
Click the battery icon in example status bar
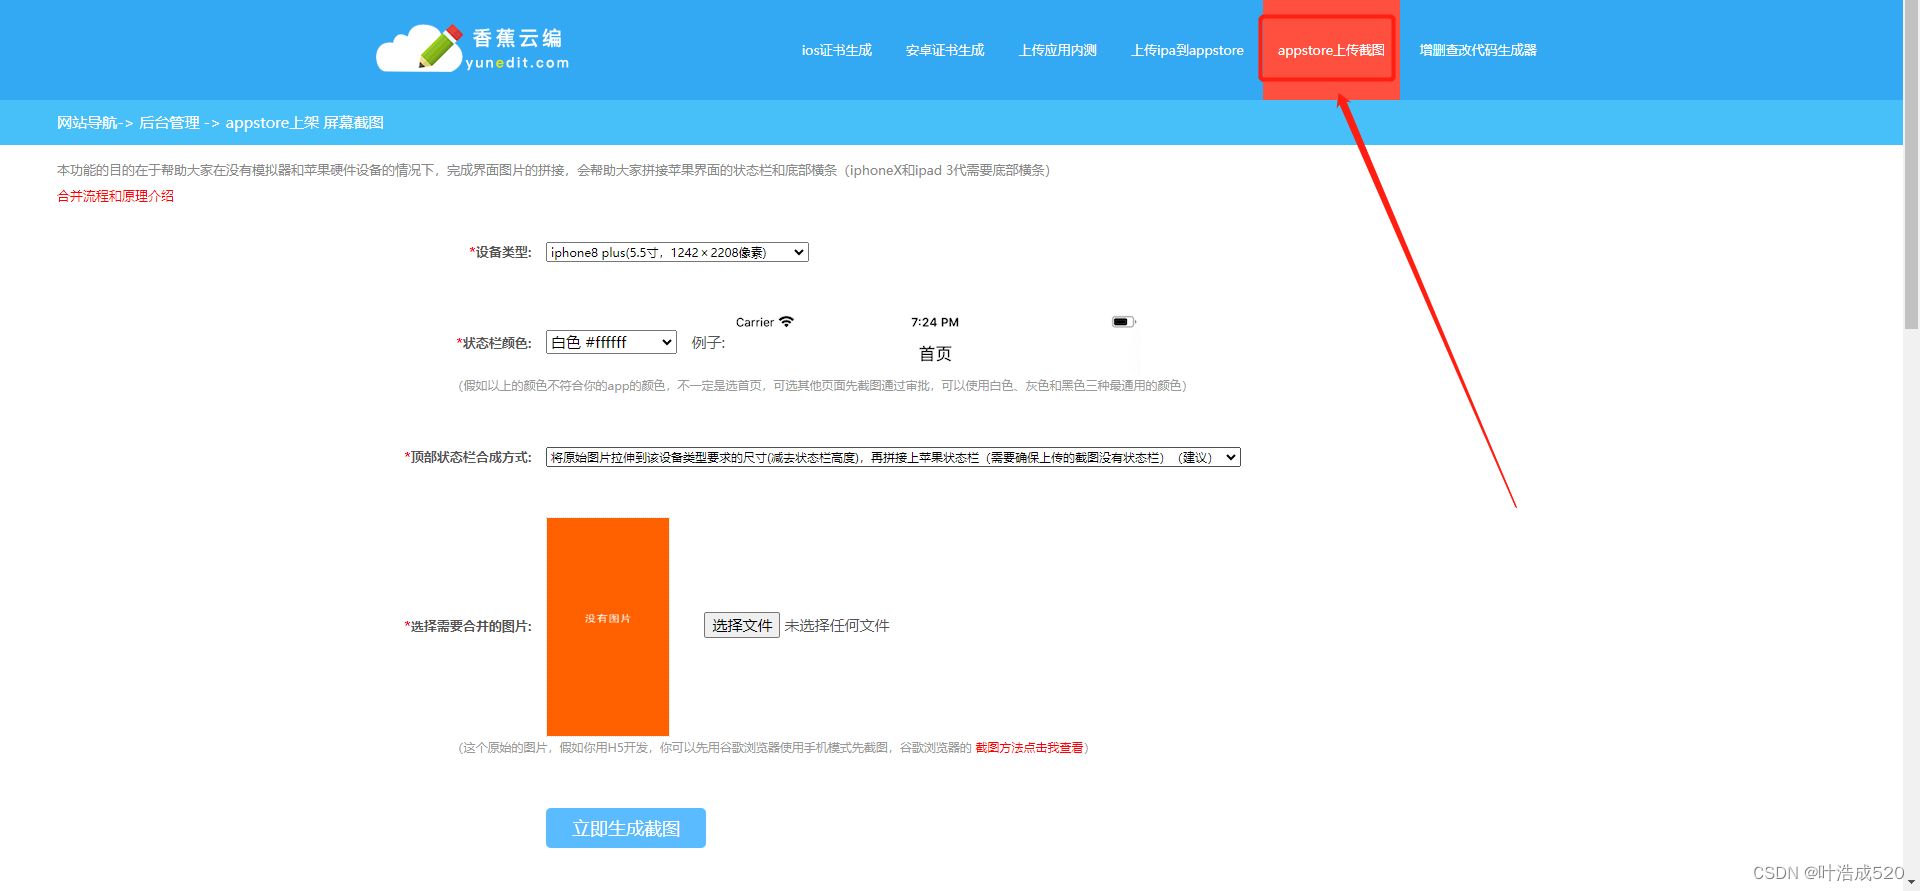(1124, 321)
